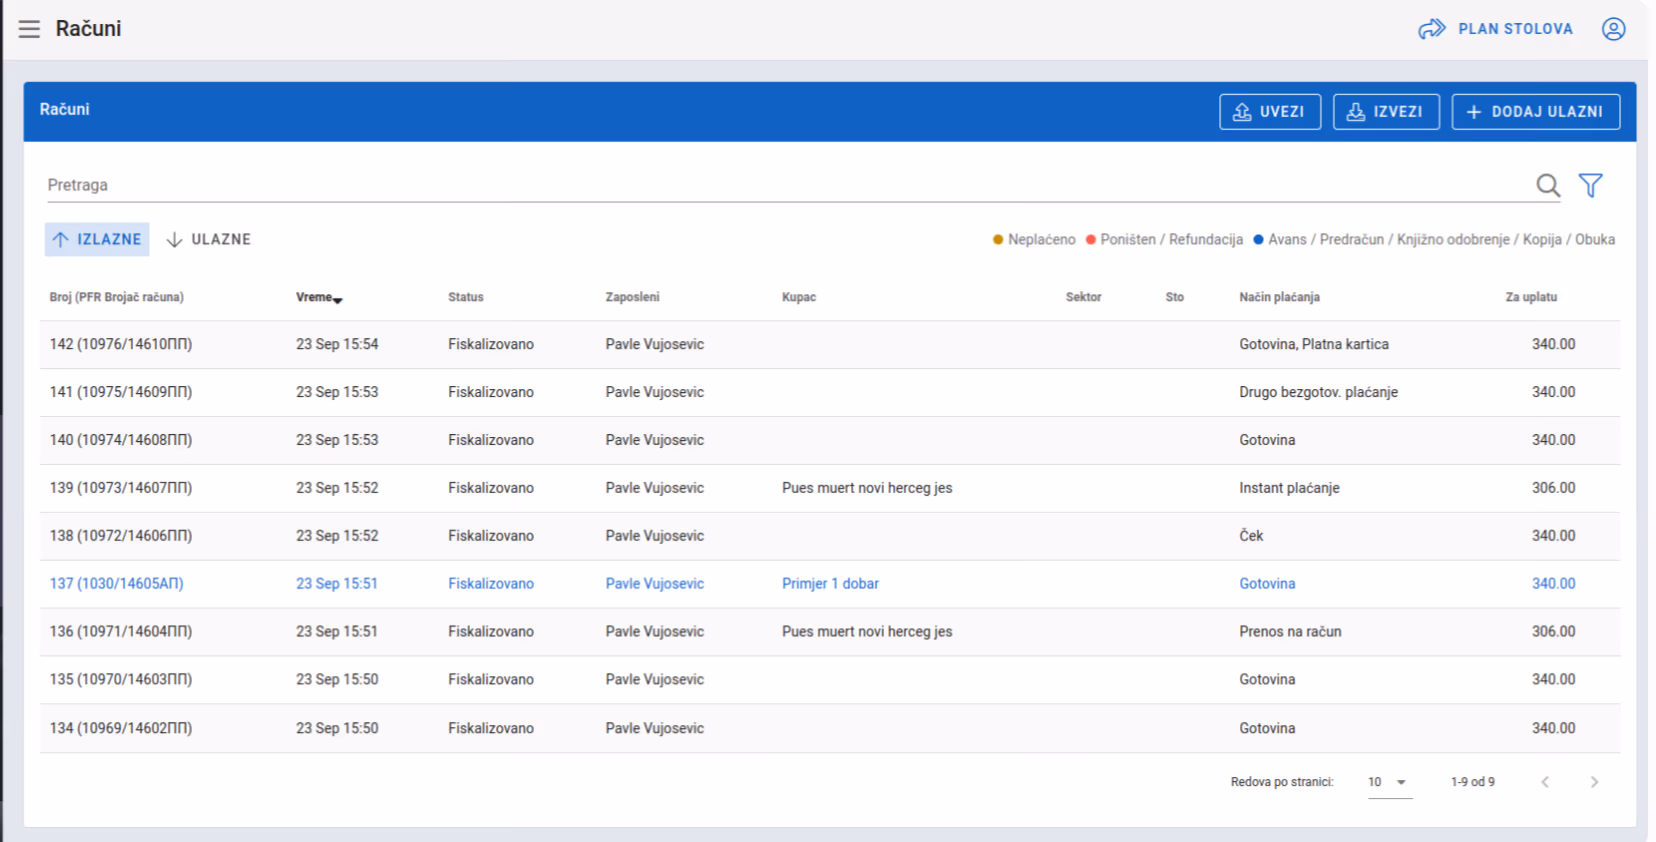The width and height of the screenshot is (1656, 842).
Task: Click payment Instant plaćanje
Action: pos(1289,488)
